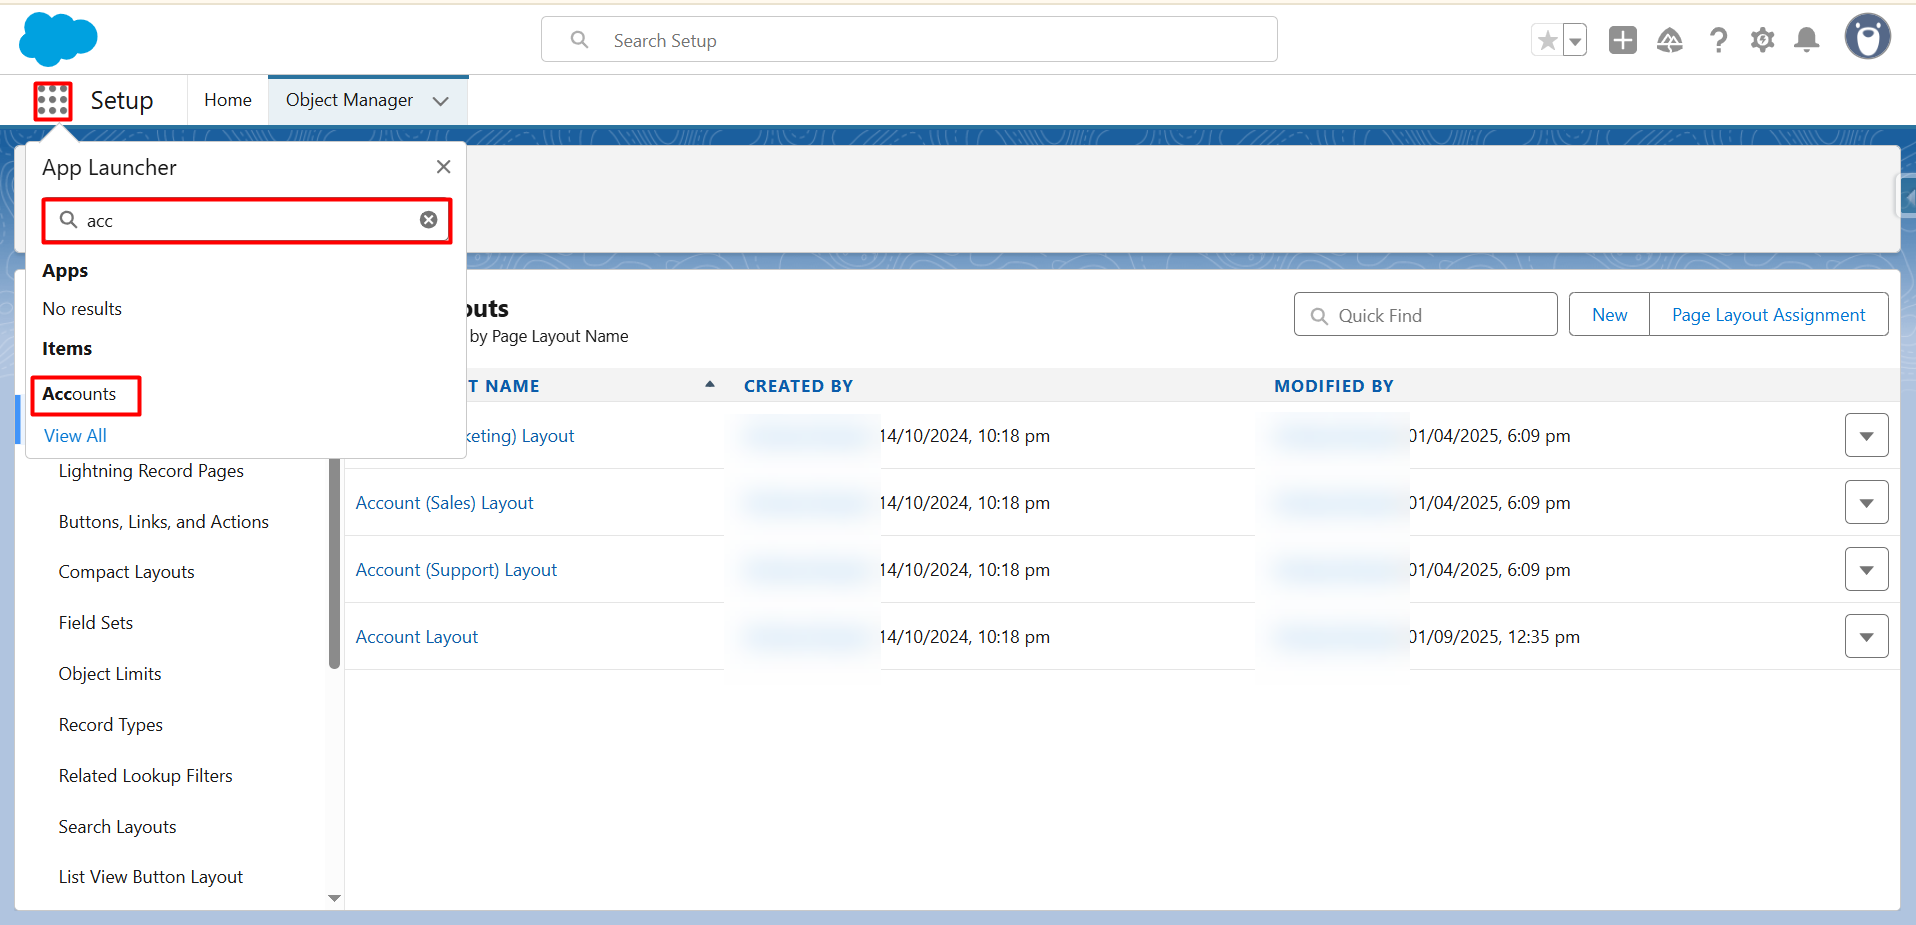Open row actions for Account Layout
Image resolution: width=1916 pixels, height=925 pixels.
coord(1865,636)
